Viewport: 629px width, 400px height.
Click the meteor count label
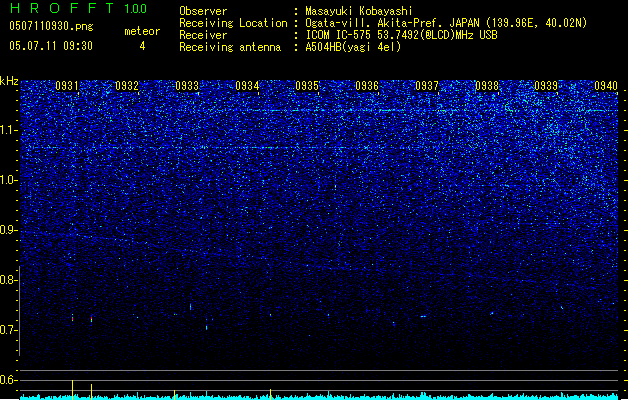tap(142, 31)
